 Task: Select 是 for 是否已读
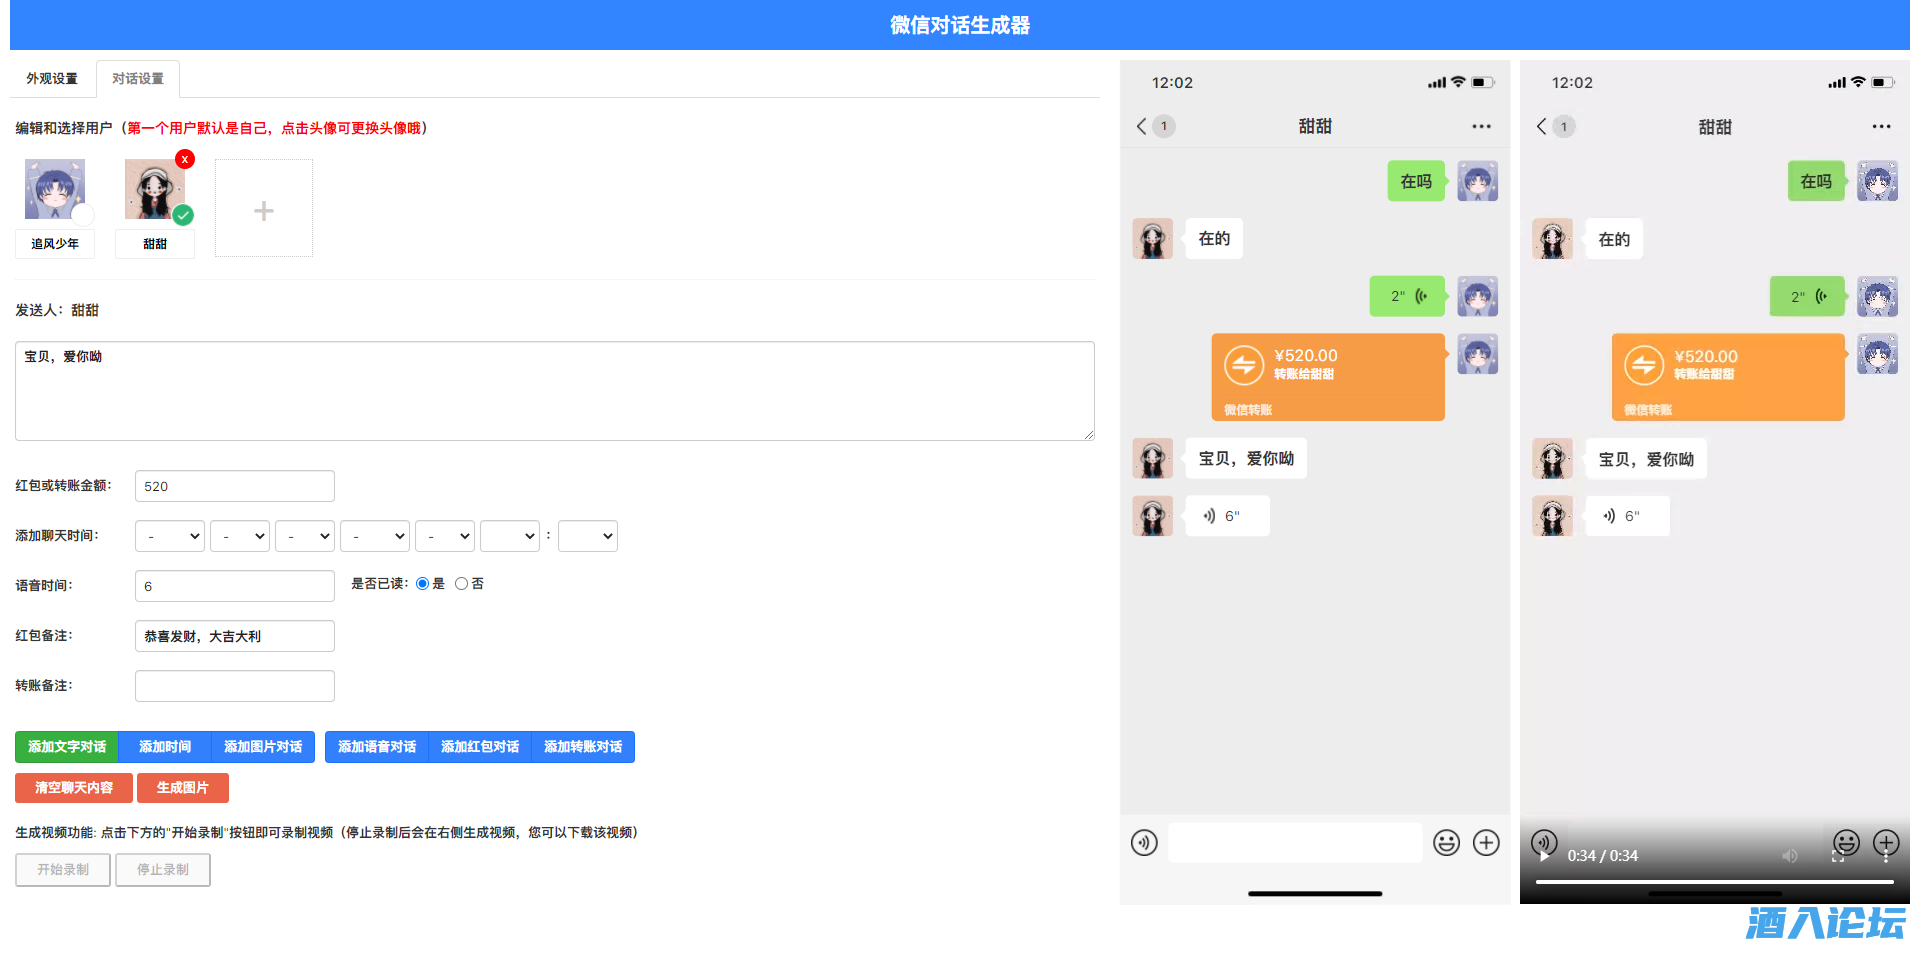point(423,584)
